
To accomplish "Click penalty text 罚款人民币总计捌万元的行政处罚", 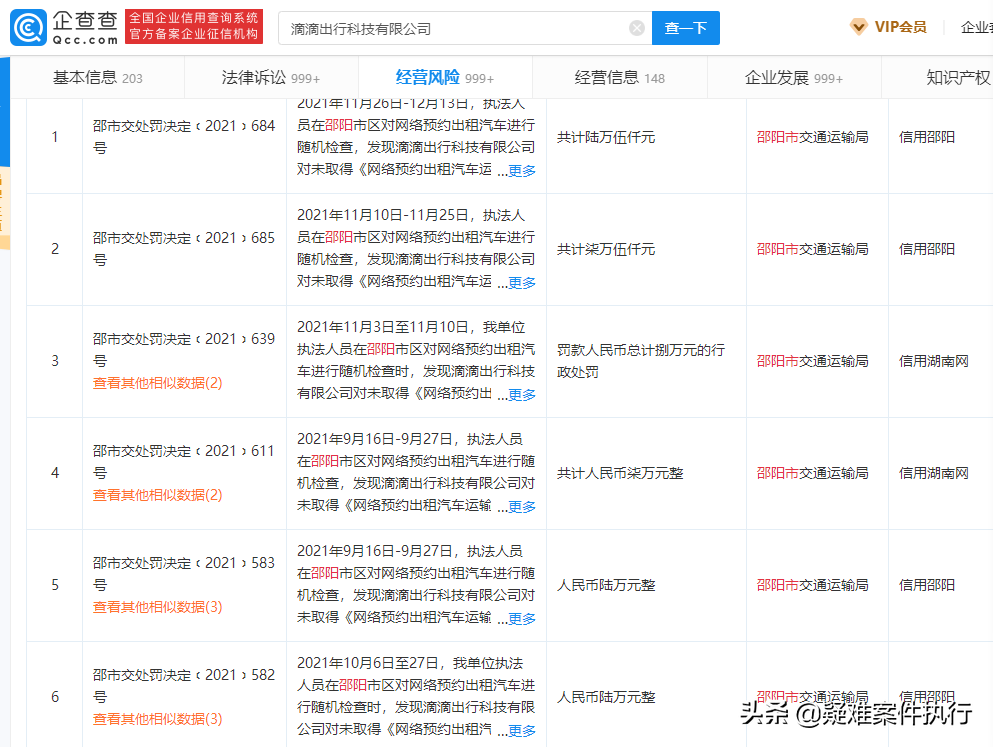I will coord(641,361).
